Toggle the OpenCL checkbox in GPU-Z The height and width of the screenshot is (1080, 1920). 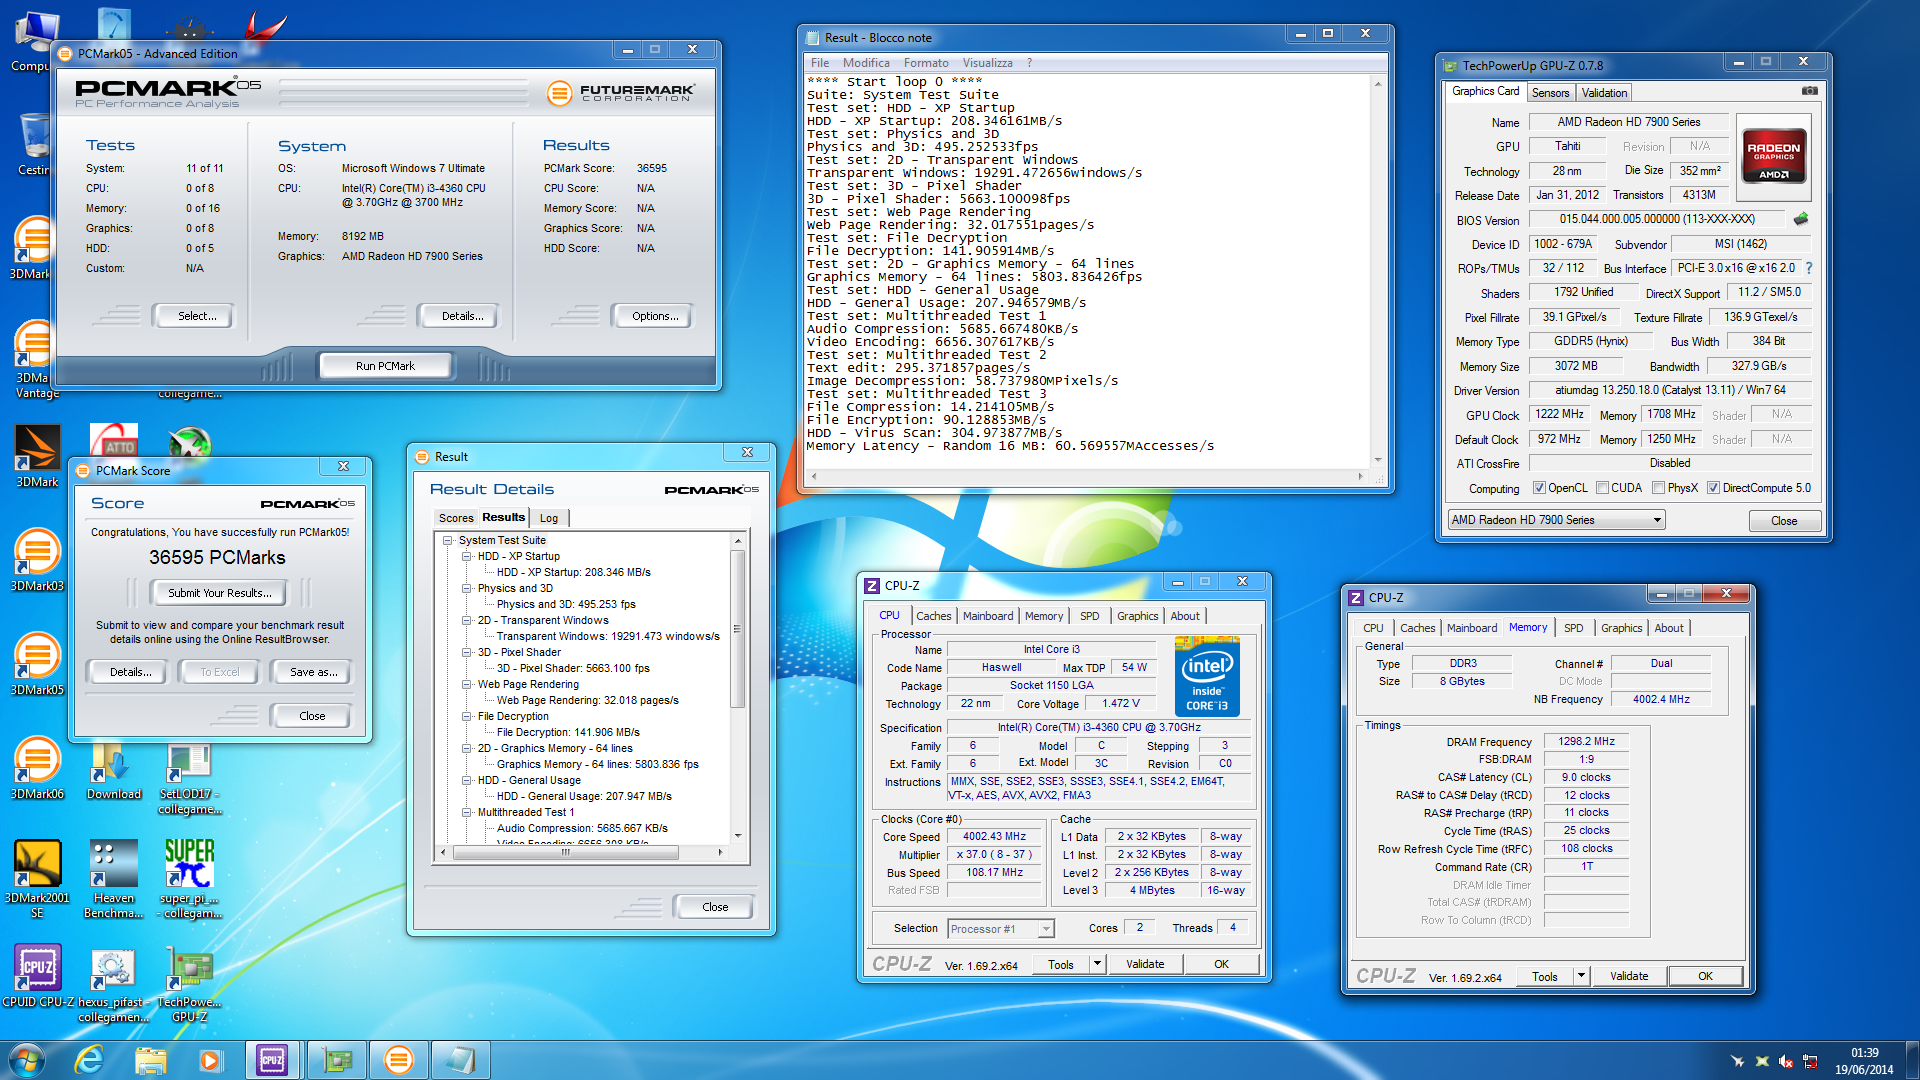tap(1540, 488)
